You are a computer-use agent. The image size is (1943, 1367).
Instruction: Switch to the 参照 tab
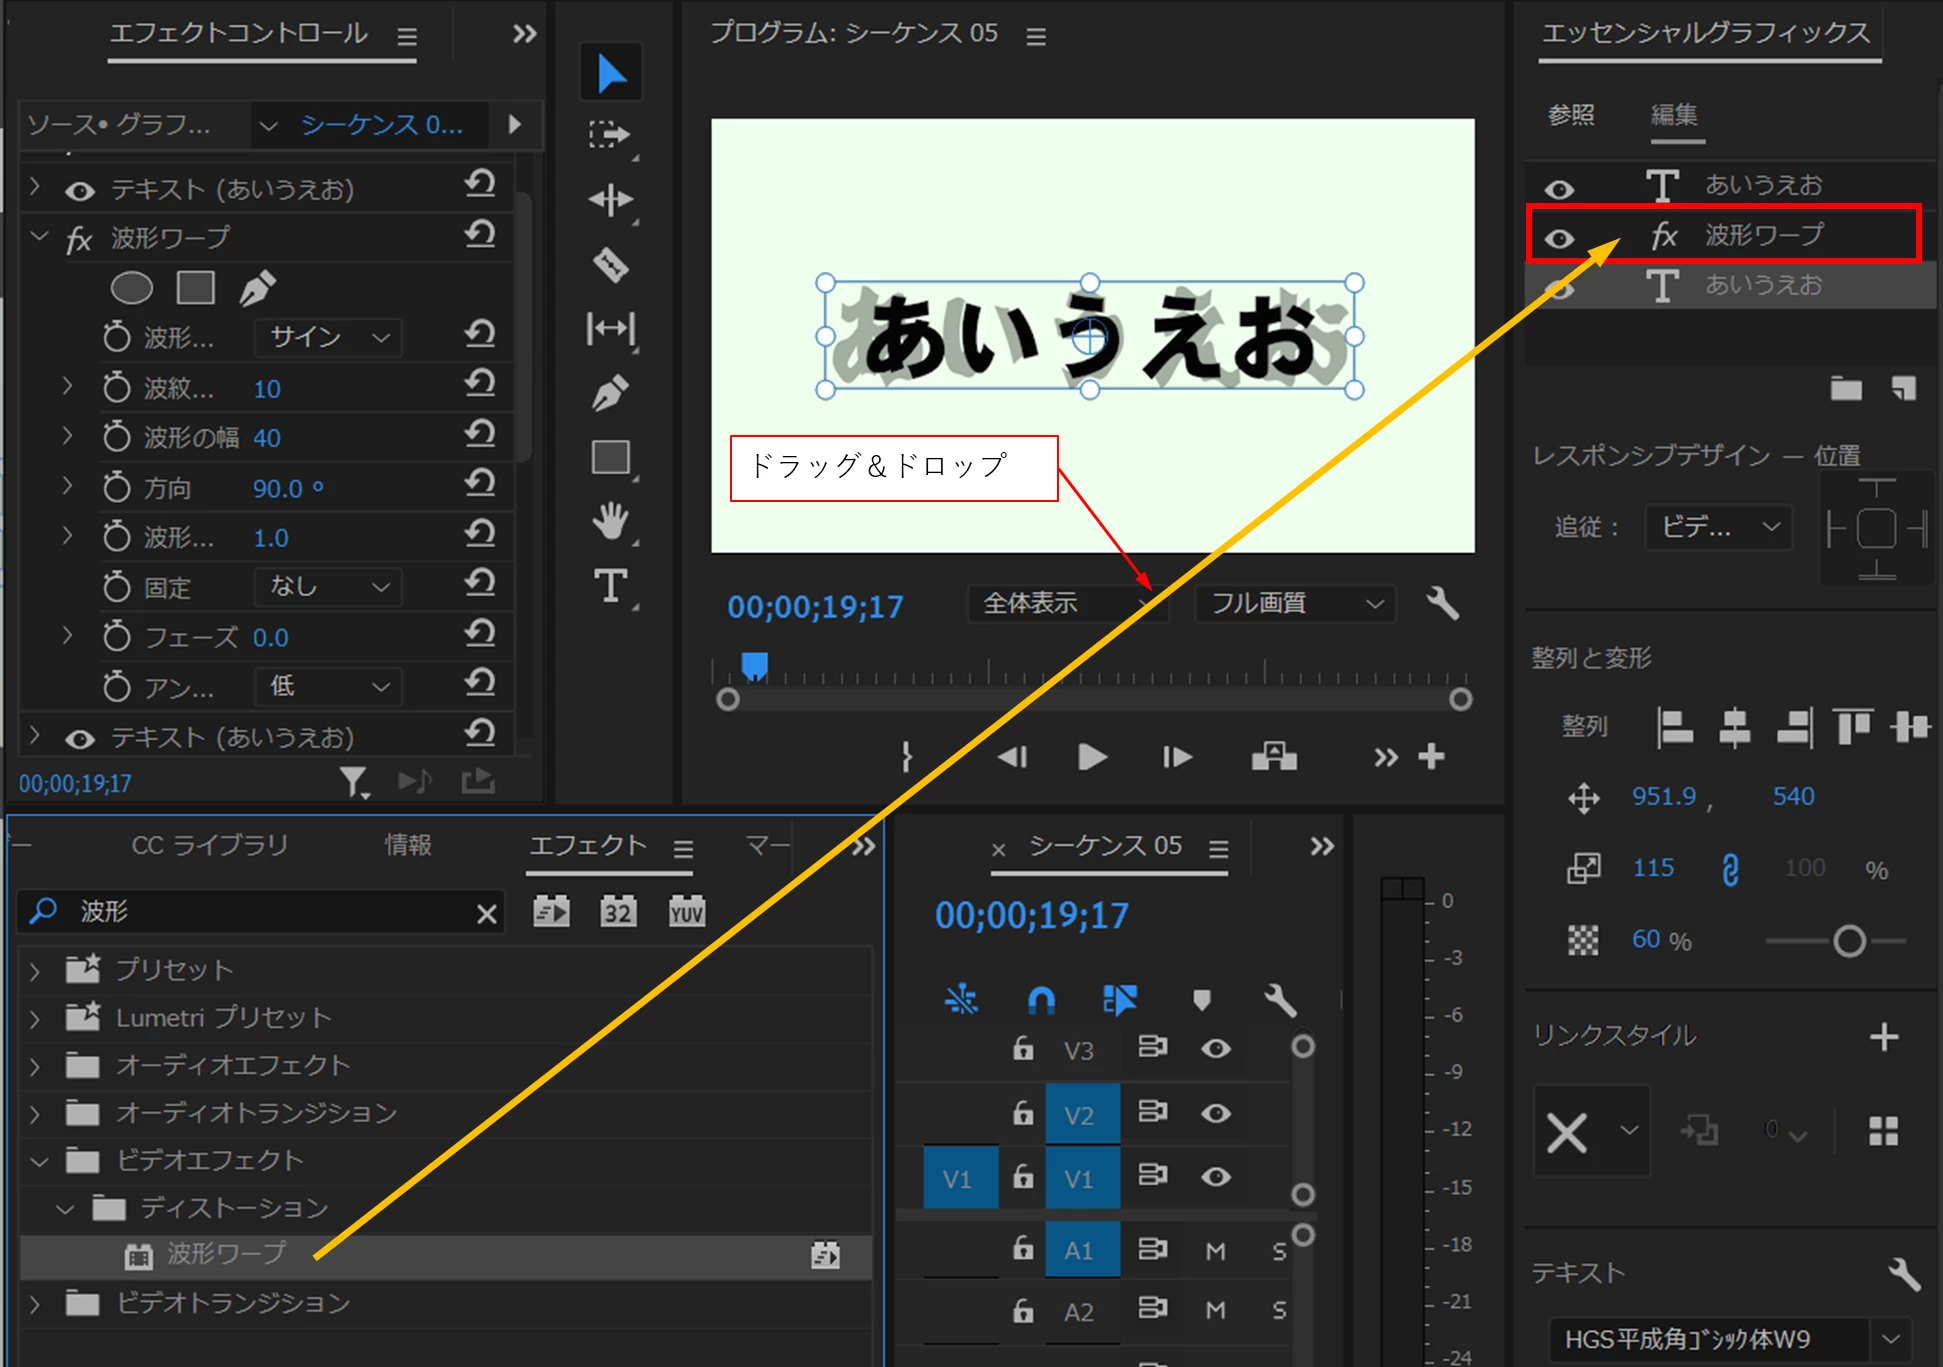click(x=1571, y=115)
